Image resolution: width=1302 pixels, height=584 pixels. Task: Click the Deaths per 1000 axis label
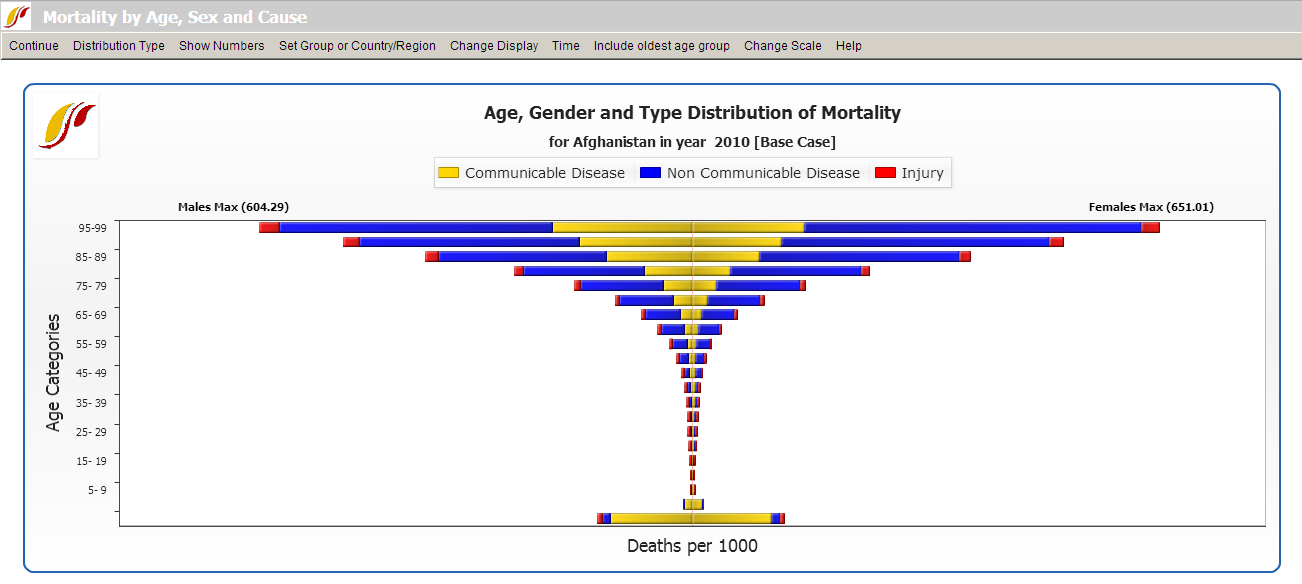[694, 547]
